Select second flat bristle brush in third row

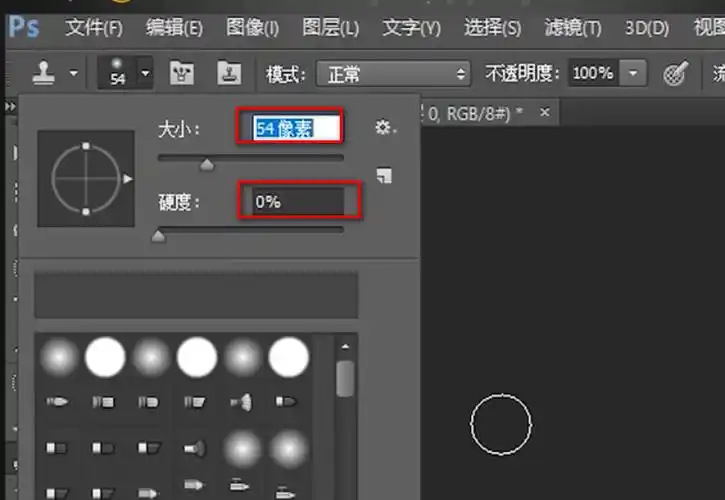pos(103,448)
